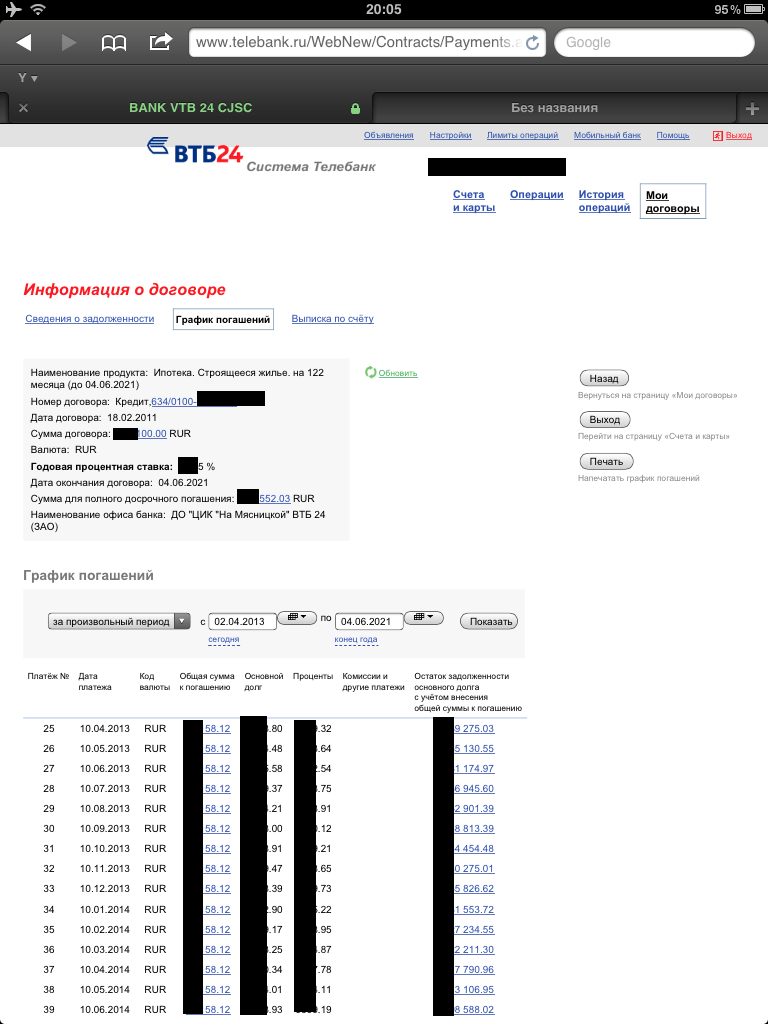This screenshot has height=1024, width=768.
Task: Close the BANK VTB 24 CJSC tab
Action: (24, 108)
